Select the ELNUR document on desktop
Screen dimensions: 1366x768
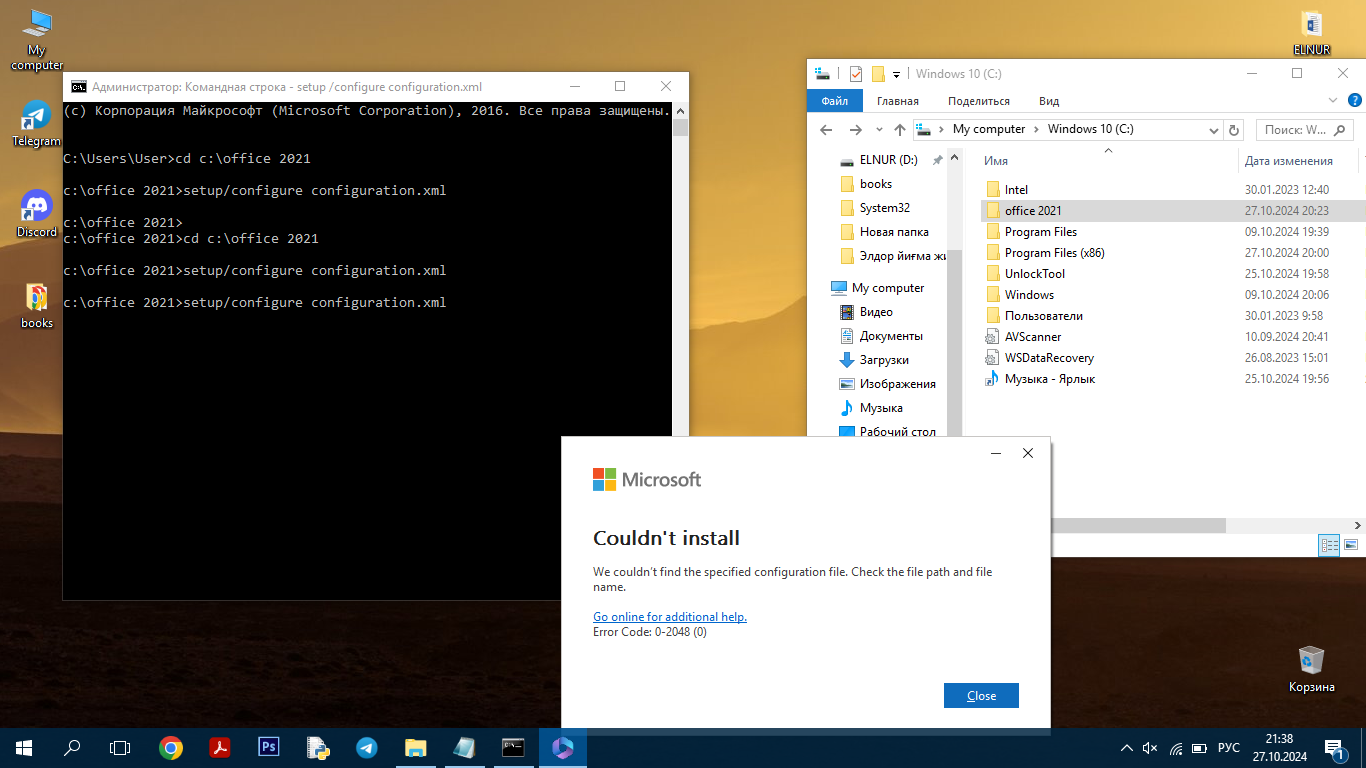pyautogui.click(x=1313, y=32)
